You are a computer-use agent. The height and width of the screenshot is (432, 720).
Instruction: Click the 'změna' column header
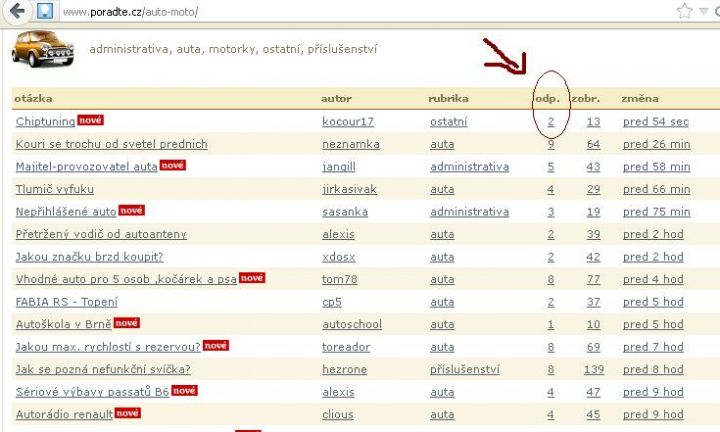click(x=640, y=98)
